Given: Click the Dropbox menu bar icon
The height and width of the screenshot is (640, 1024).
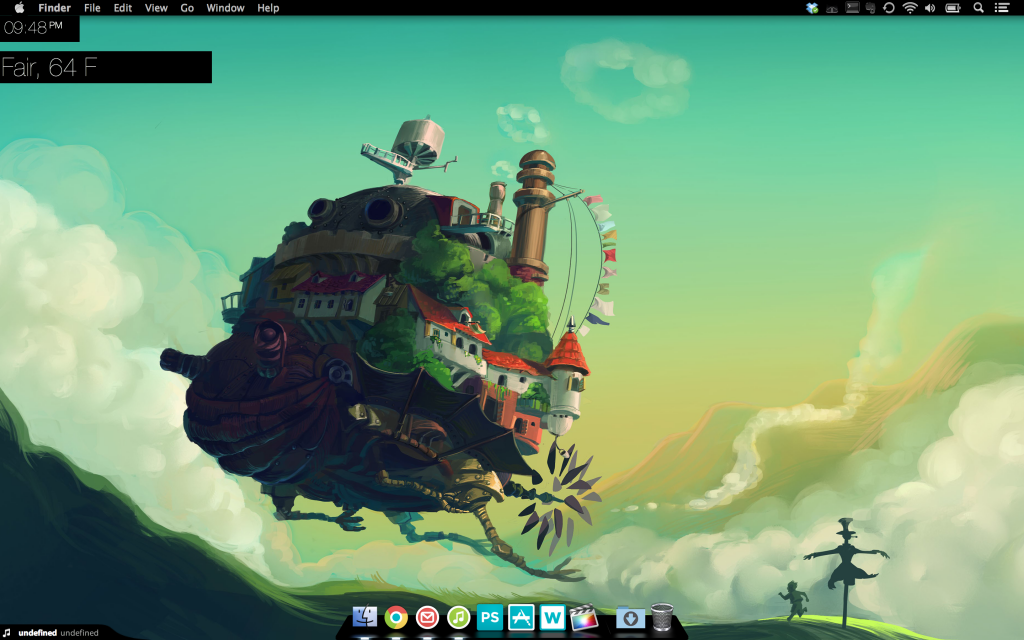Looking at the screenshot, I should click(x=812, y=8).
